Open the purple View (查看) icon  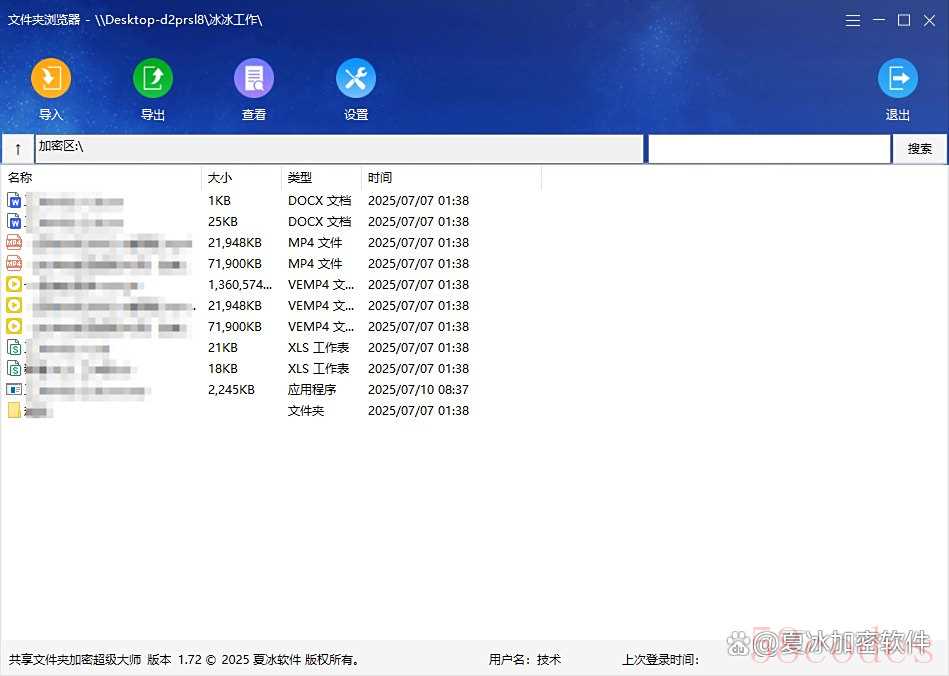pyautogui.click(x=254, y=78)
